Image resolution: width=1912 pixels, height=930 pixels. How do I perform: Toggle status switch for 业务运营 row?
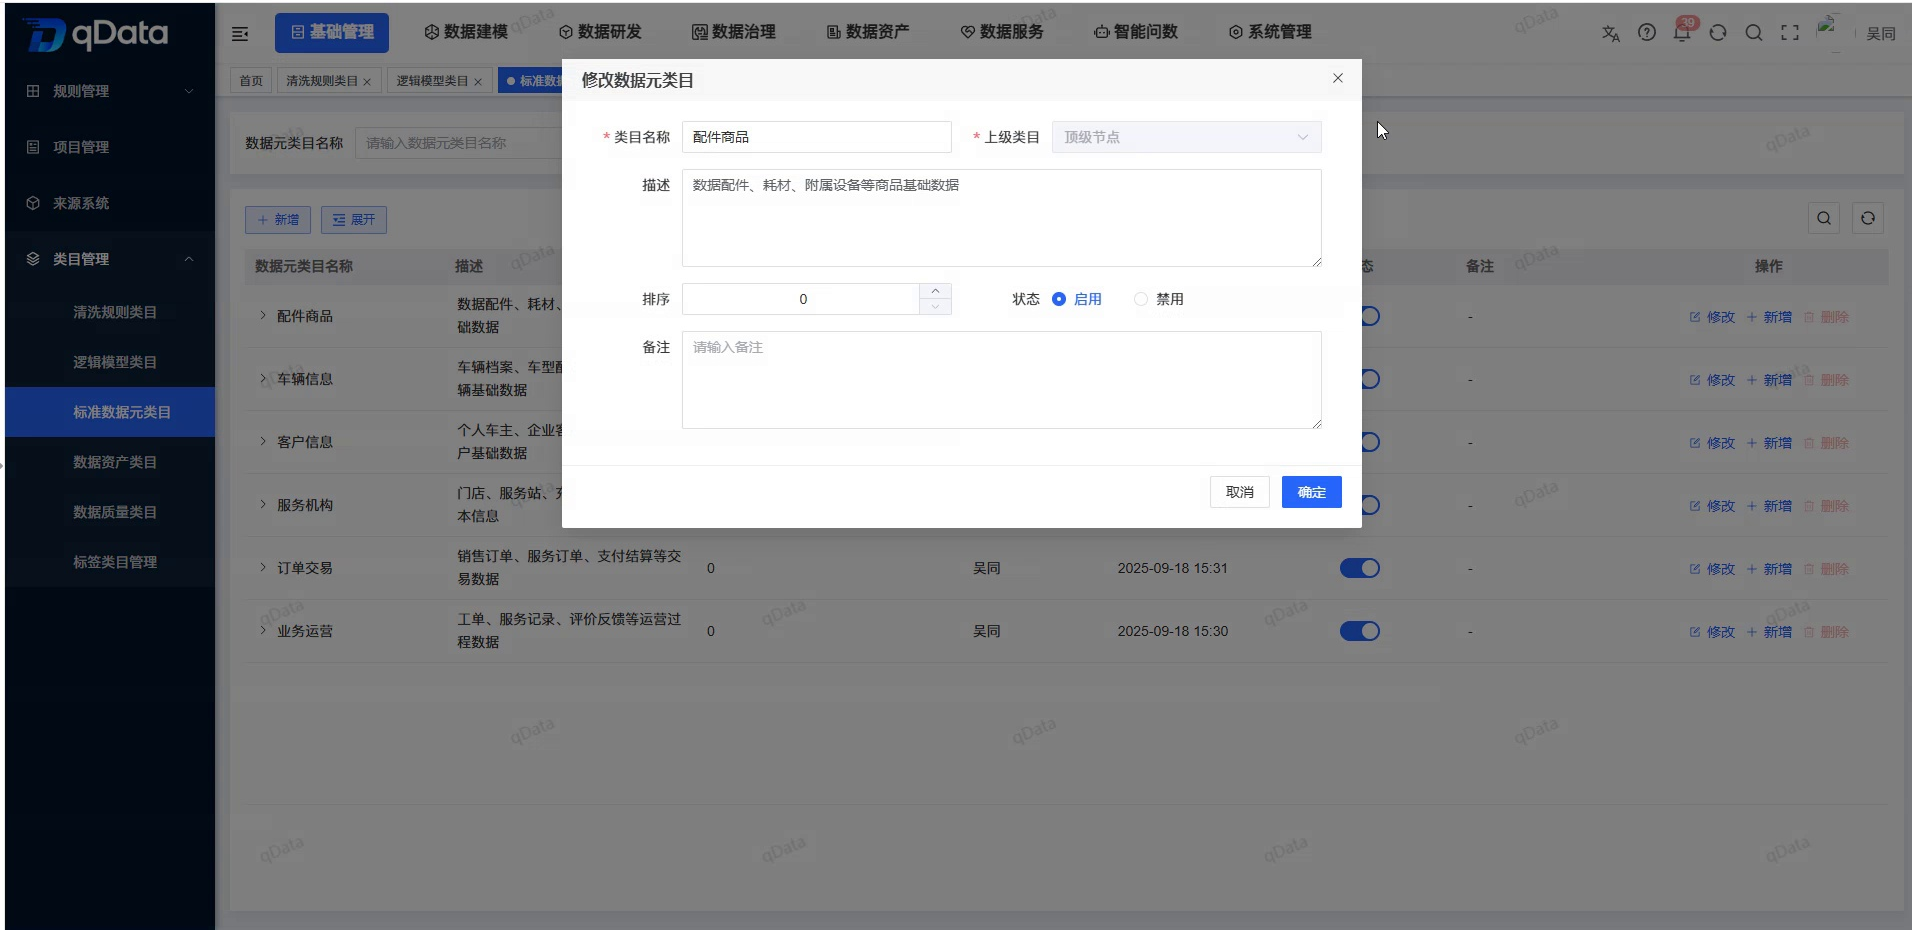[x=1360, y=631]
